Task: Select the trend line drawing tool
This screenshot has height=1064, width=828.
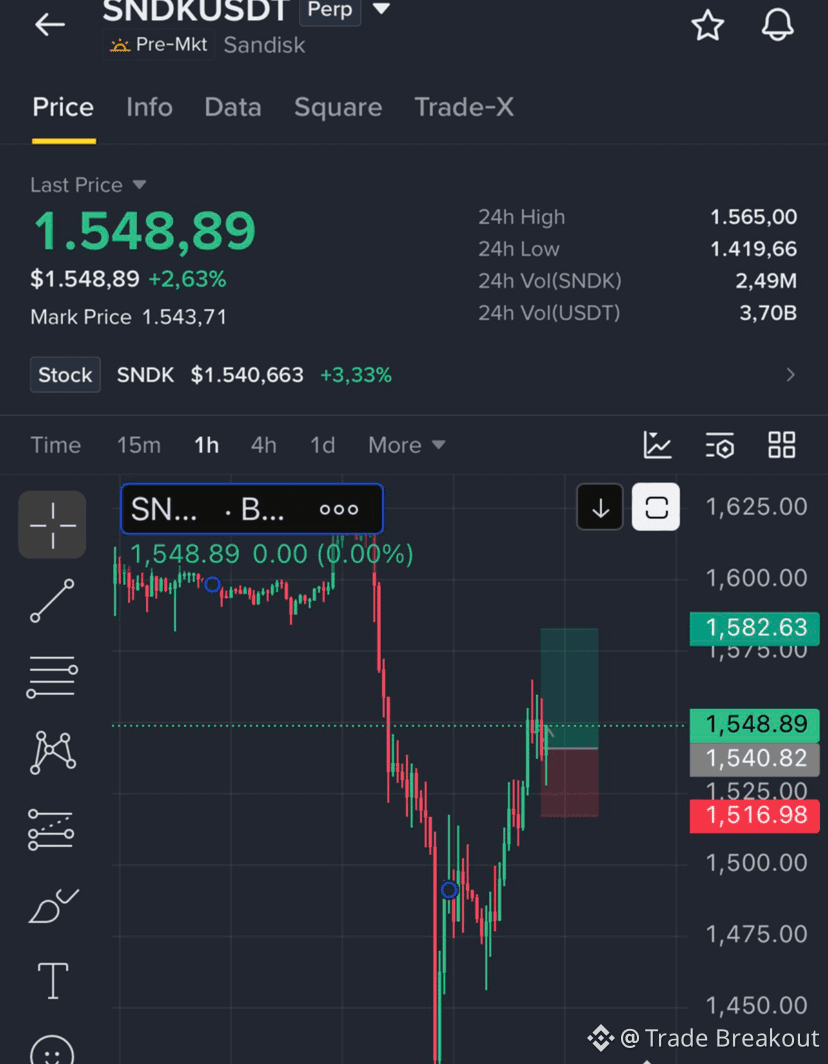Action: tap(52, 601)
